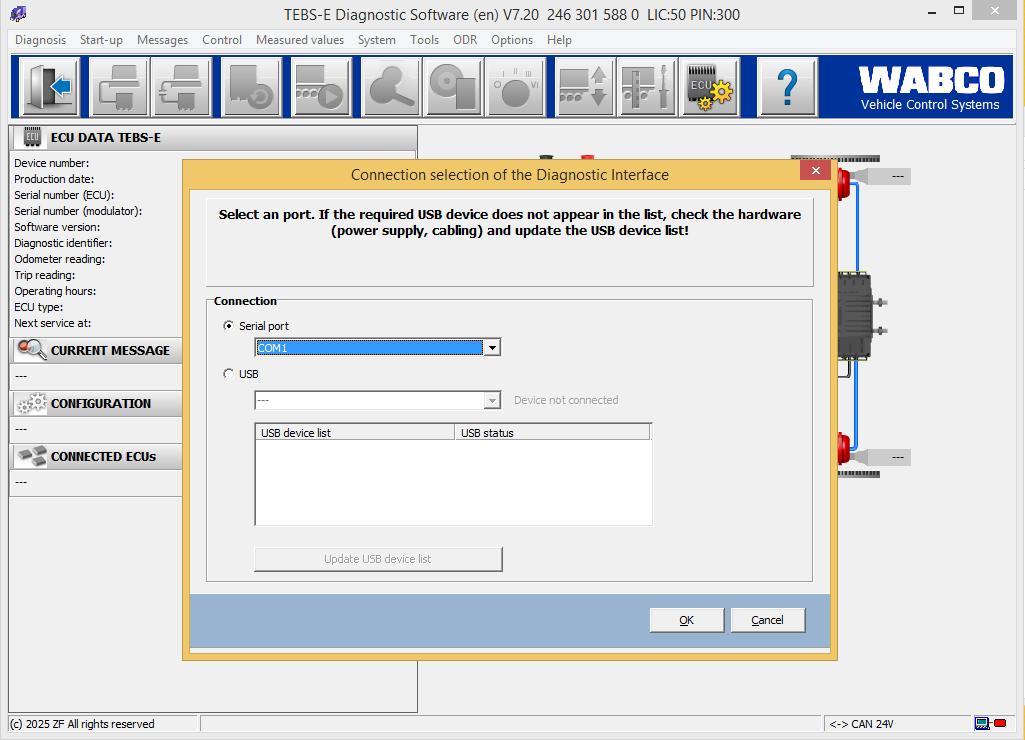
Task: Close the Connection selection dialog
Action: [x=815, y=171]
